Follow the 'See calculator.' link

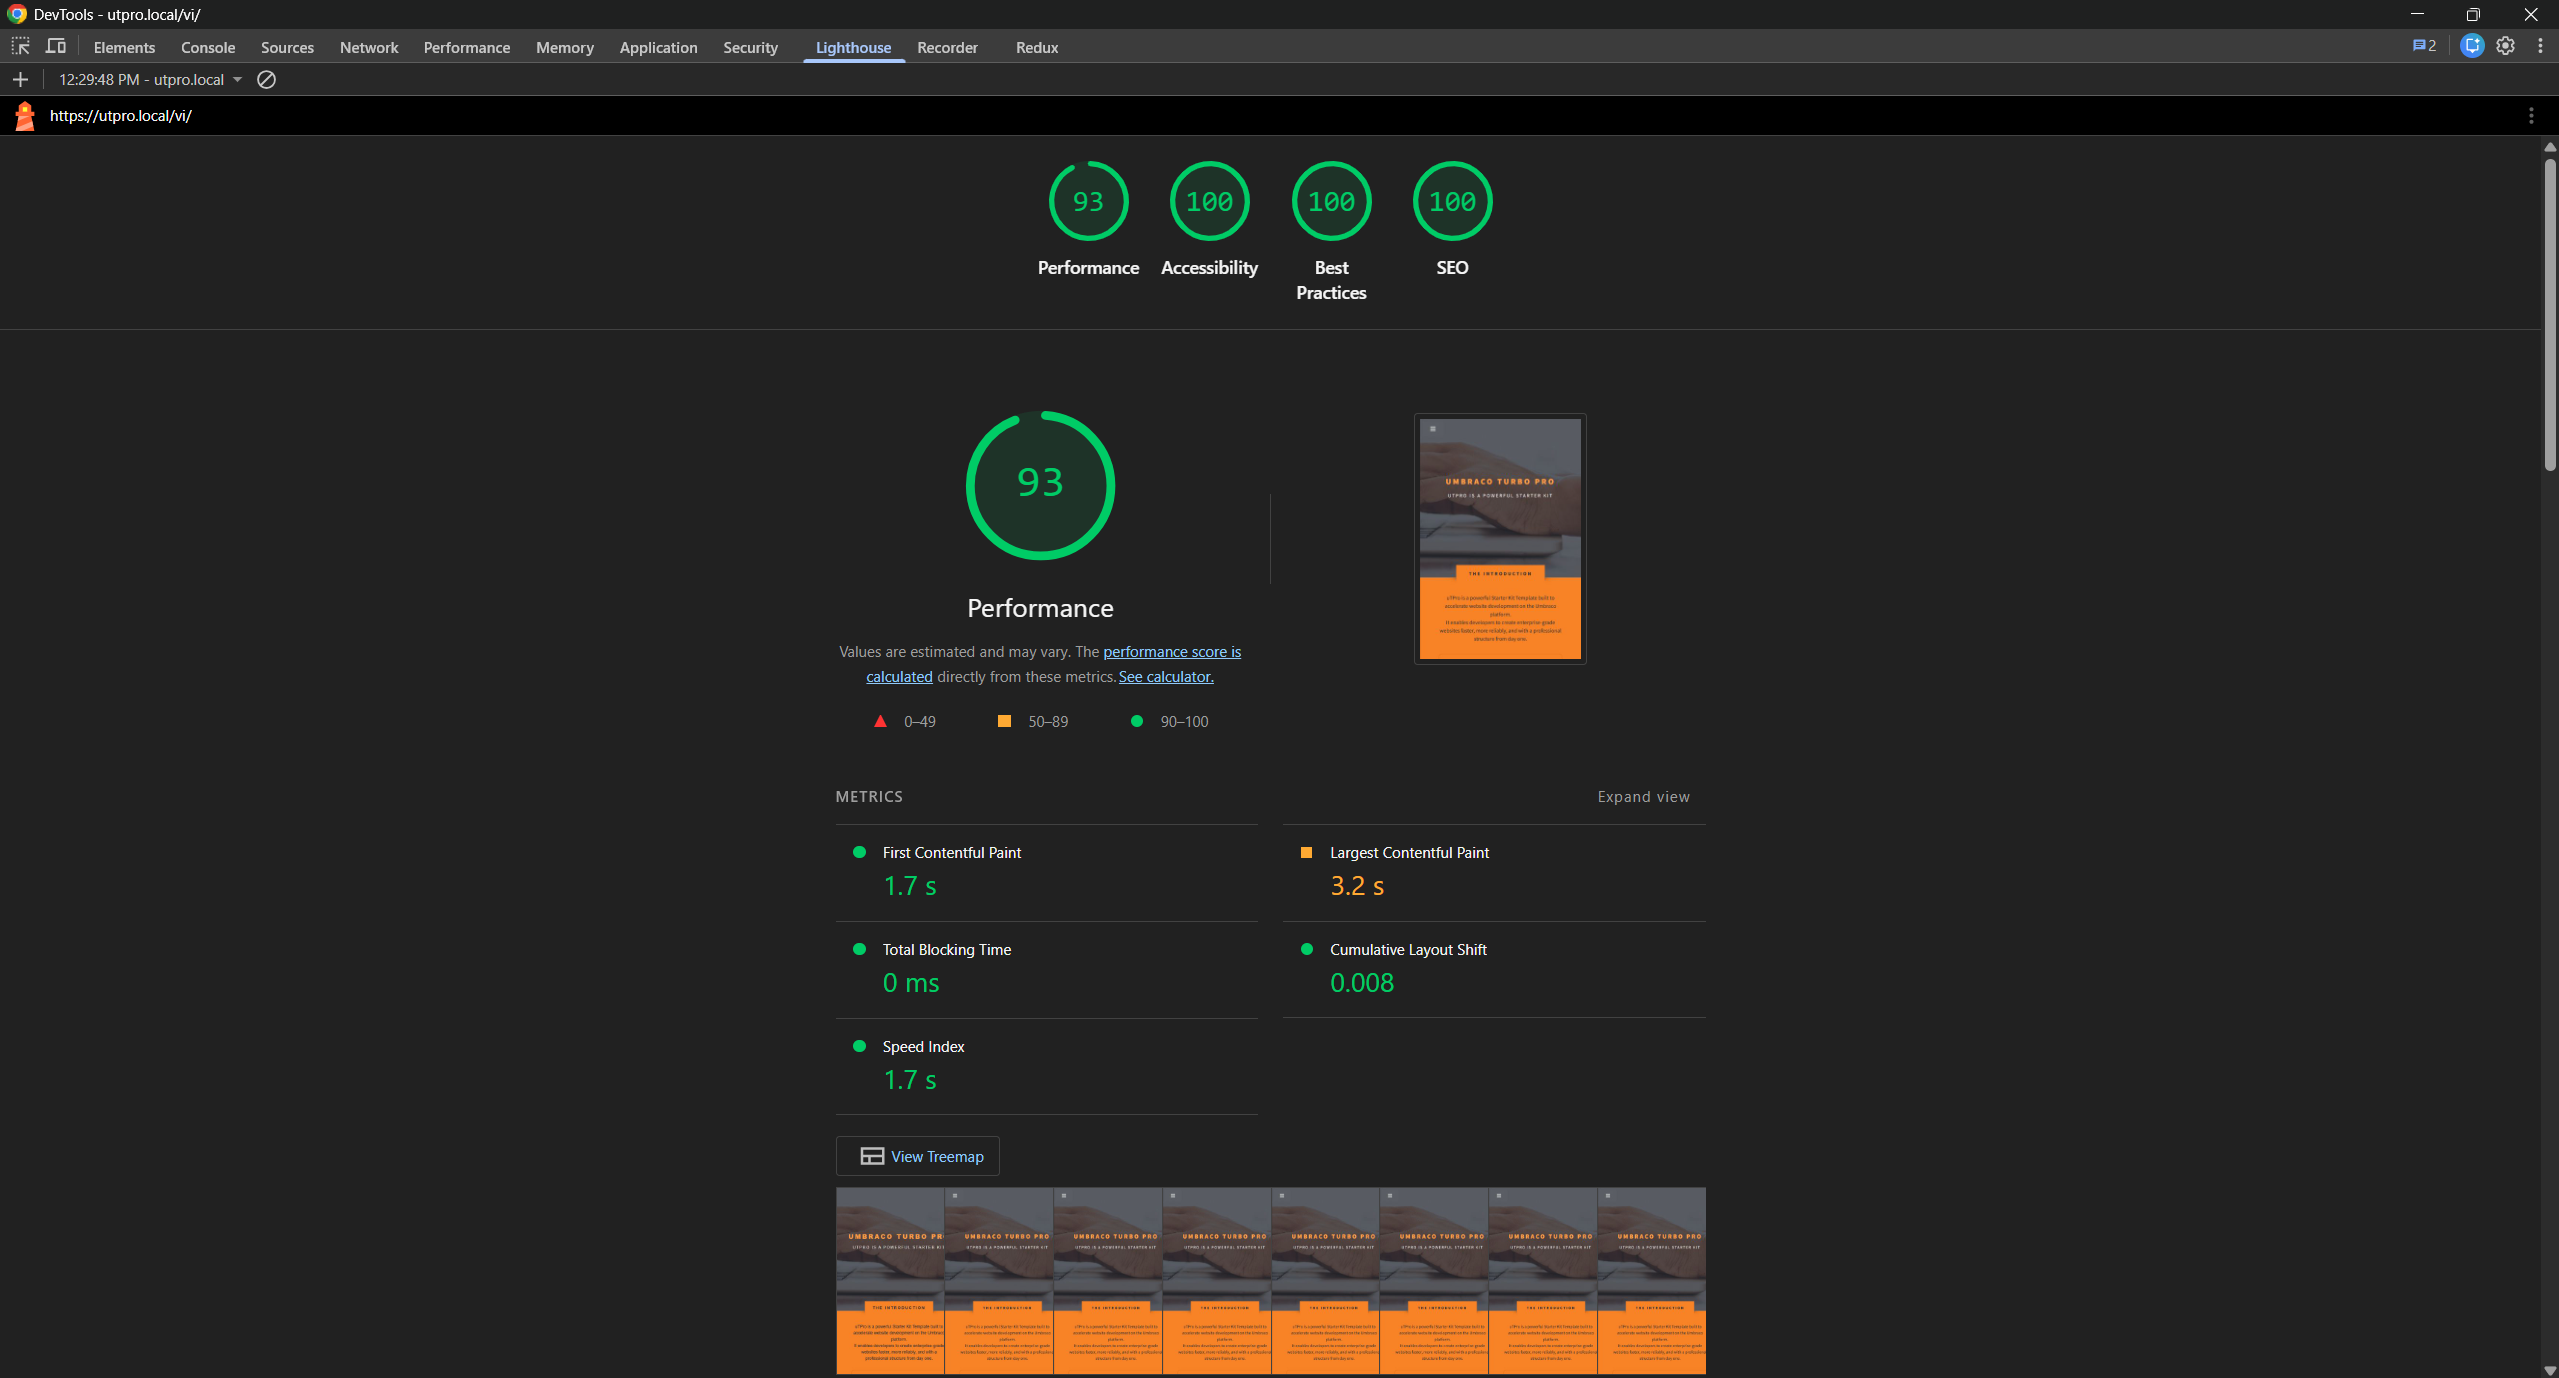pos(1166,677)
